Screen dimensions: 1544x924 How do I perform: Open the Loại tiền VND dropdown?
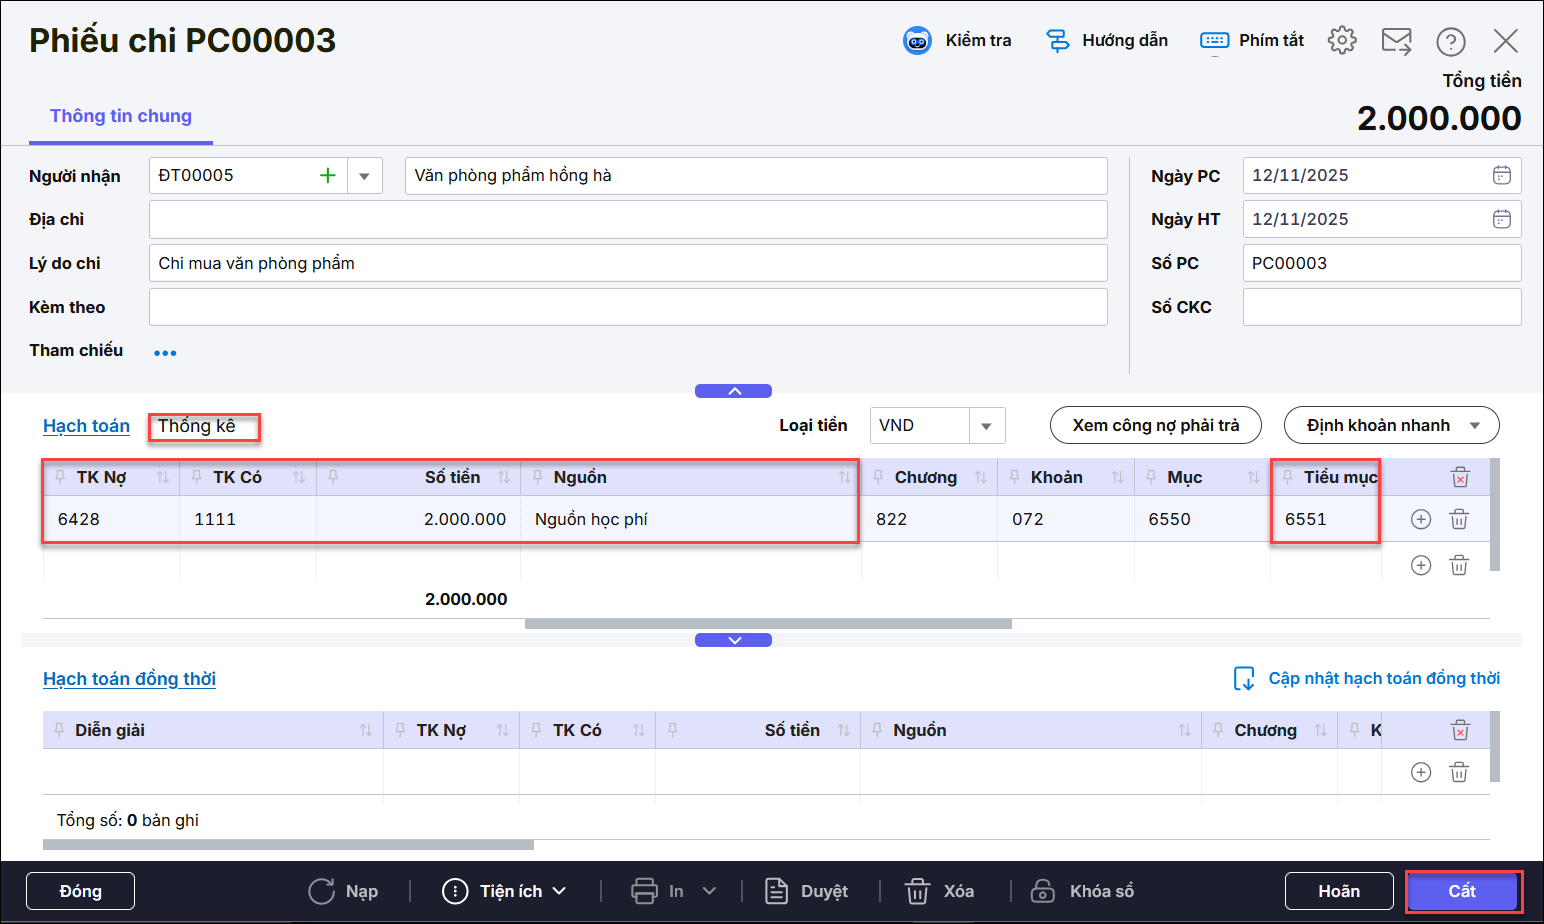(x=986, y=426)
